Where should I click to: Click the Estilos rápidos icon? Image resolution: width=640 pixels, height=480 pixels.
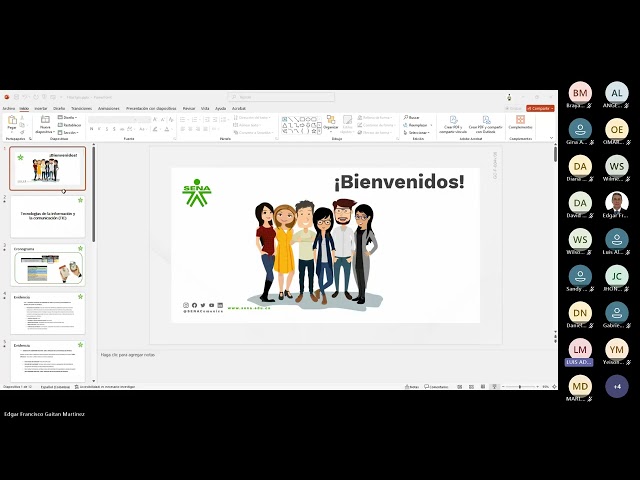pyautogui.click(x=347, y=120)
